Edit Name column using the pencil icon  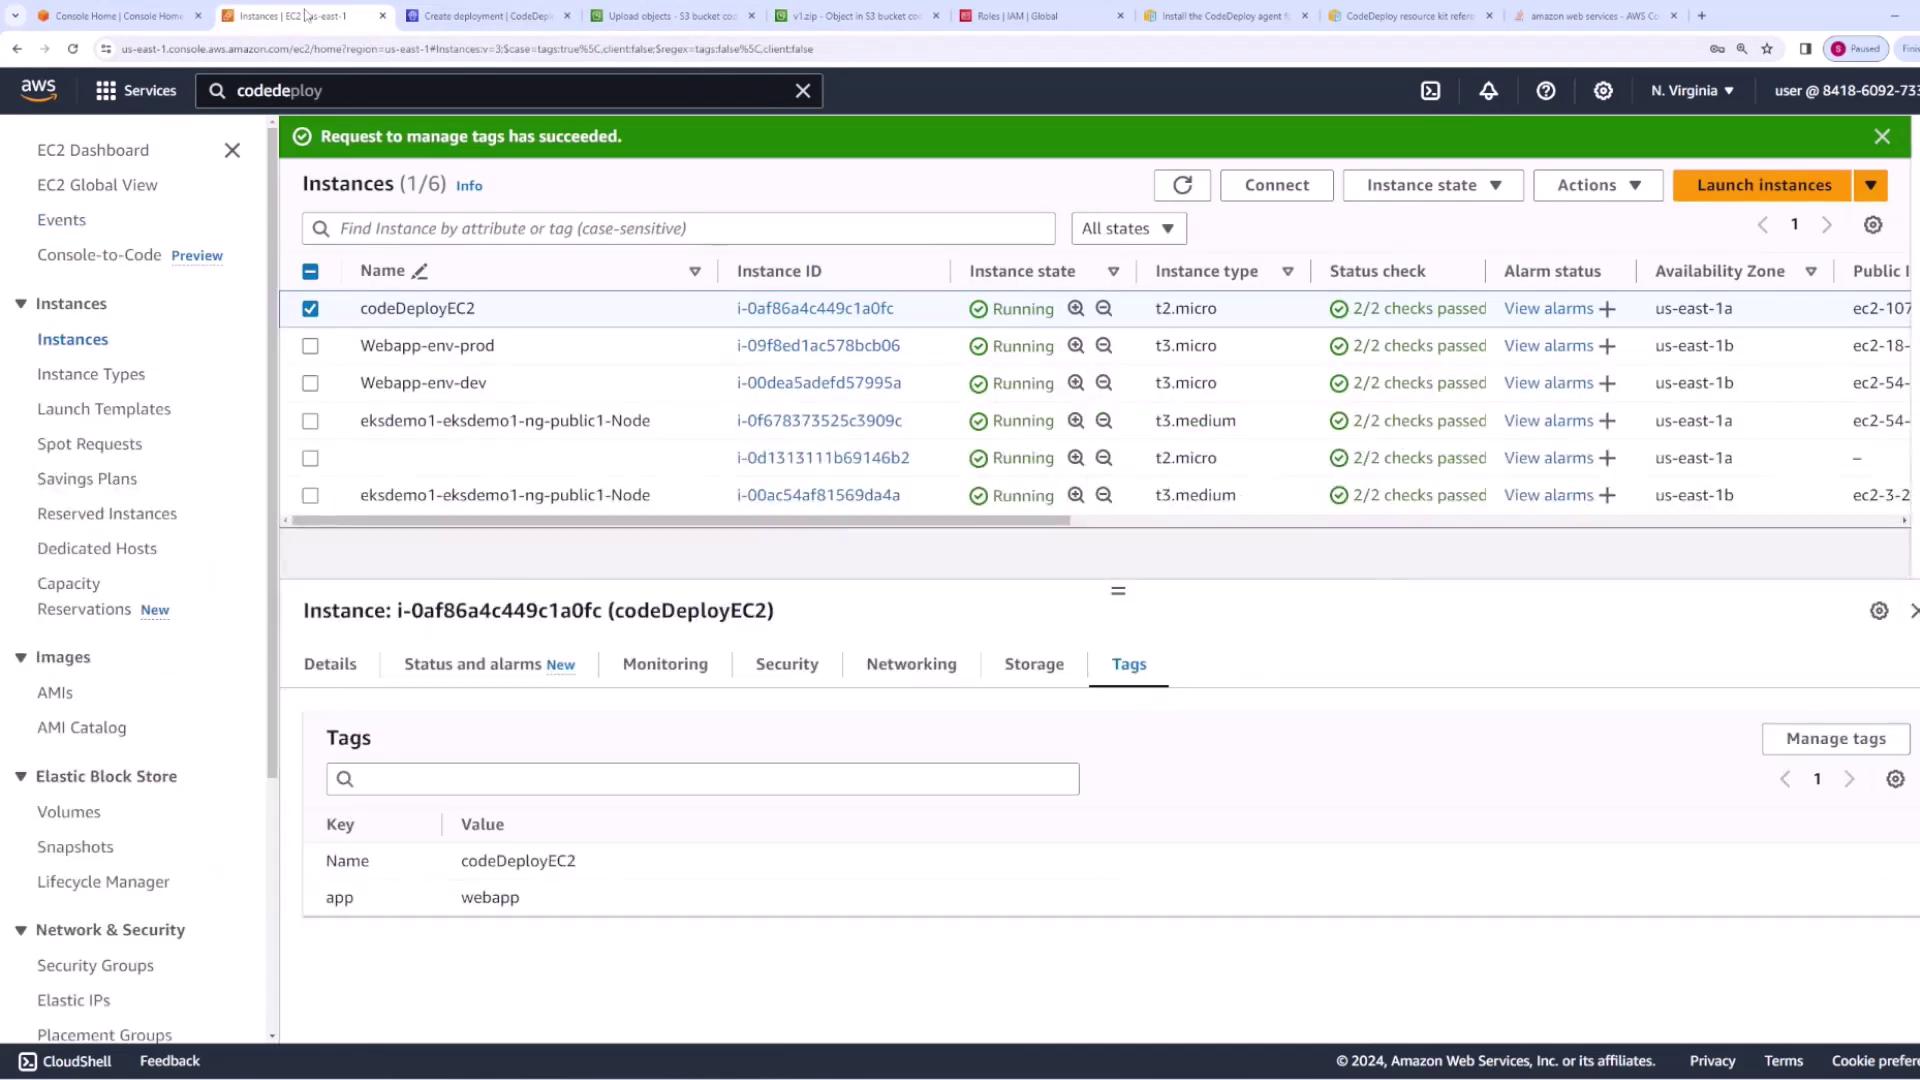point(420,271)
